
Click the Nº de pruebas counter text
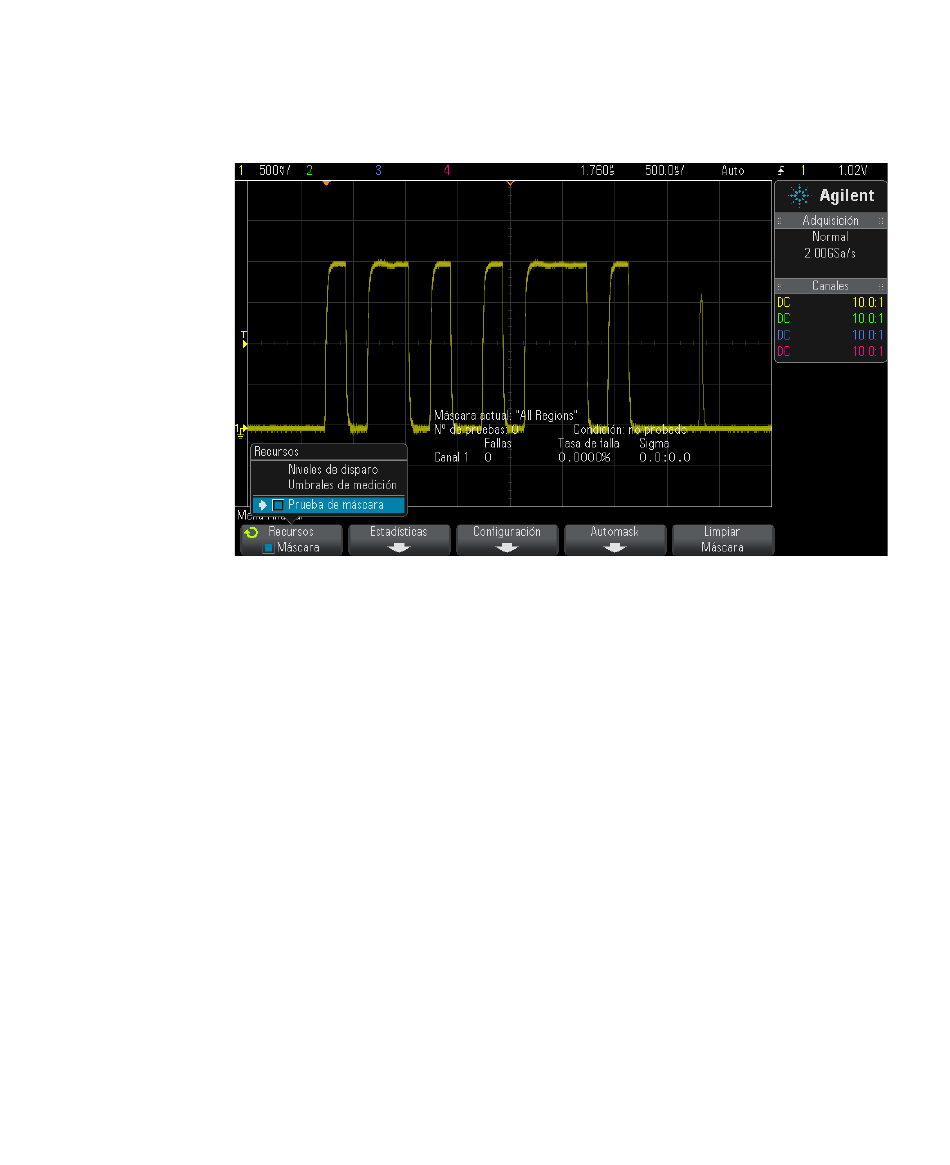[x=476, y=430]
